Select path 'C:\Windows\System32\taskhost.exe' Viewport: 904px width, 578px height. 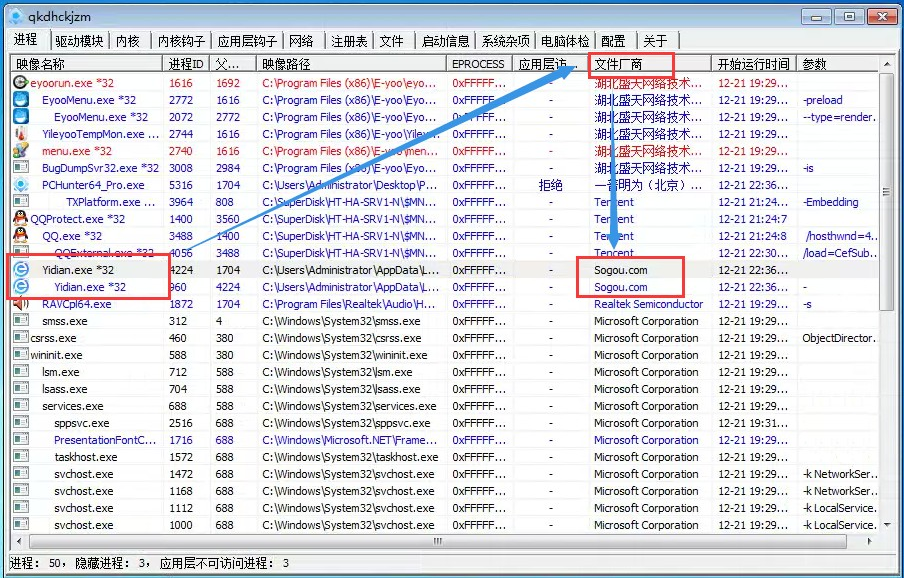point(350,457)
